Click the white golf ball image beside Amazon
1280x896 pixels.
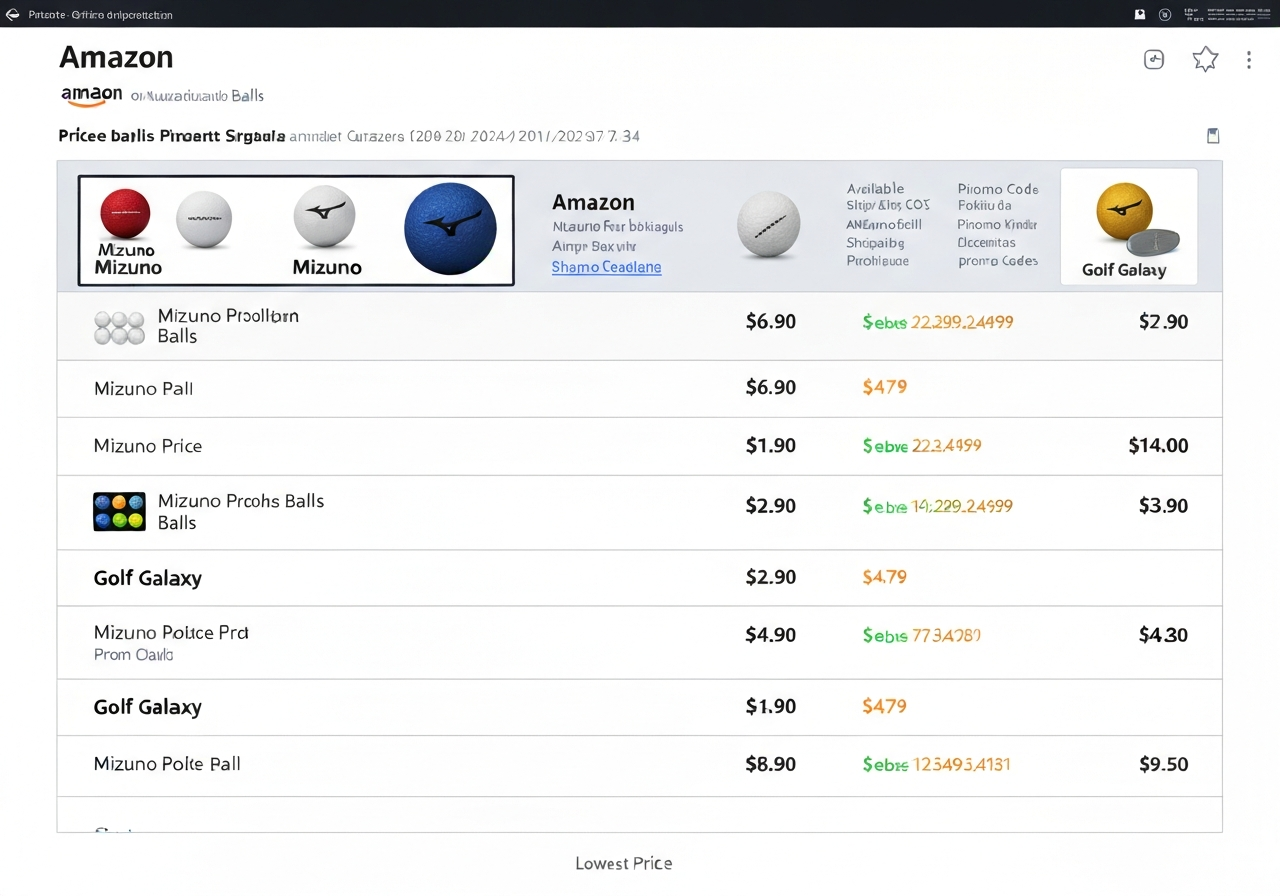coord(769,225)
